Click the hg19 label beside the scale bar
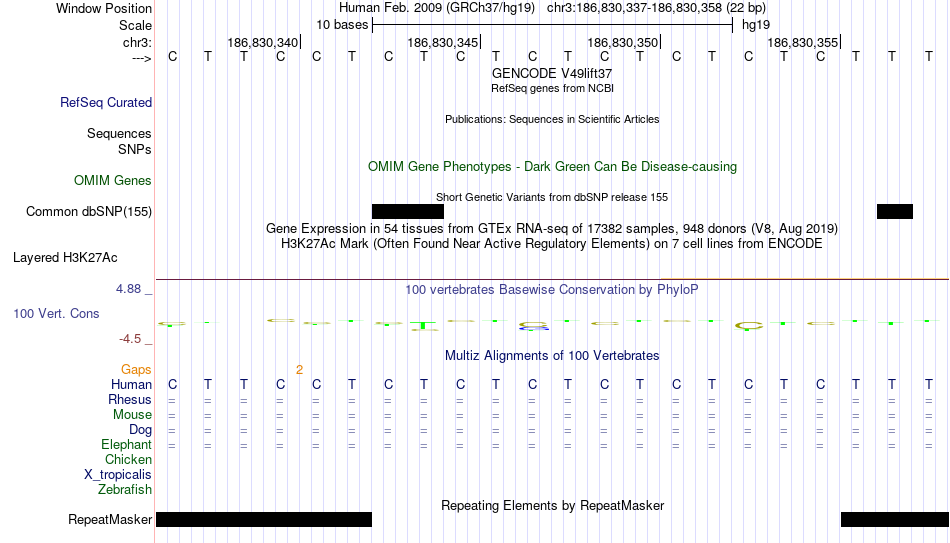Image resolution: width=950 pixels, height=543 pixels. click(756, 25)
